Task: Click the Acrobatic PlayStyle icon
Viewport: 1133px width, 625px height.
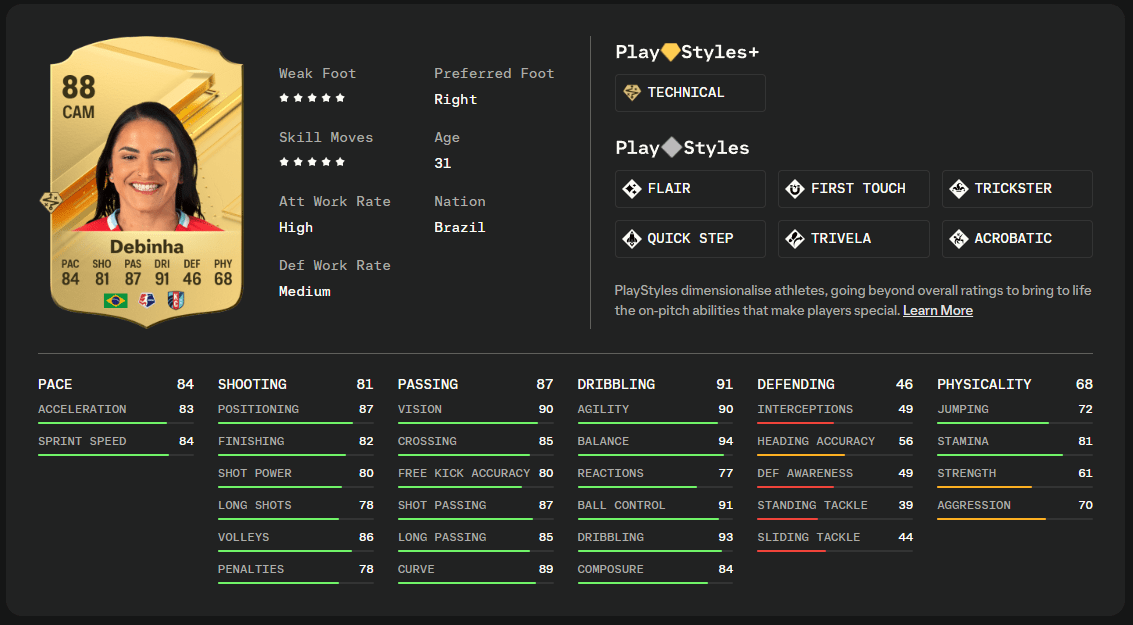Action: coord(959,238)
